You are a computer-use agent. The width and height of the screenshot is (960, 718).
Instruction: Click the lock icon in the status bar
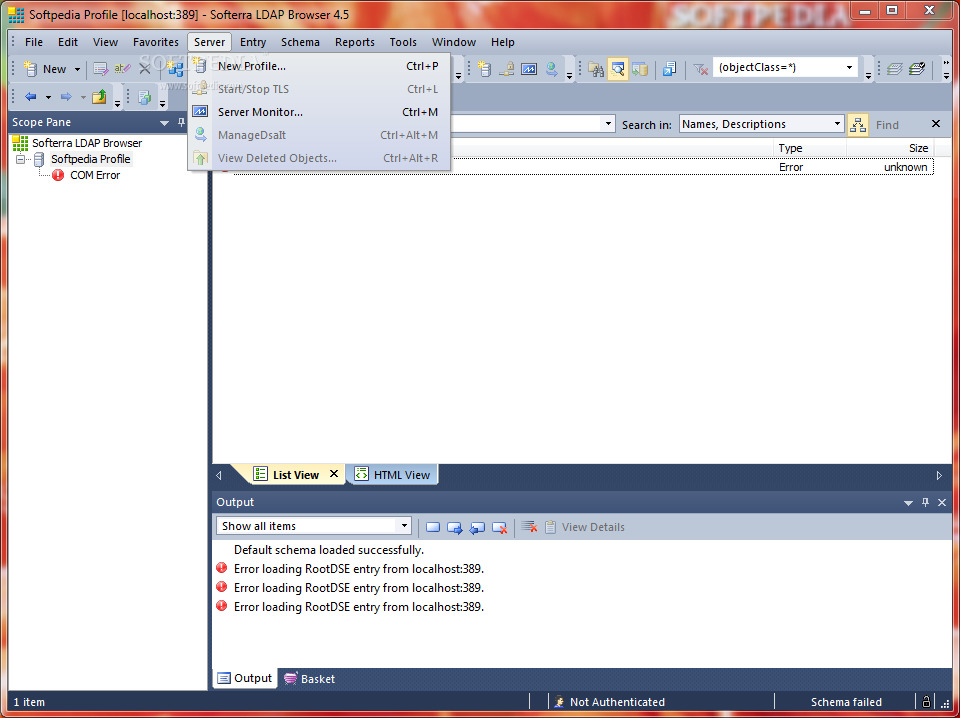point(926,701)
